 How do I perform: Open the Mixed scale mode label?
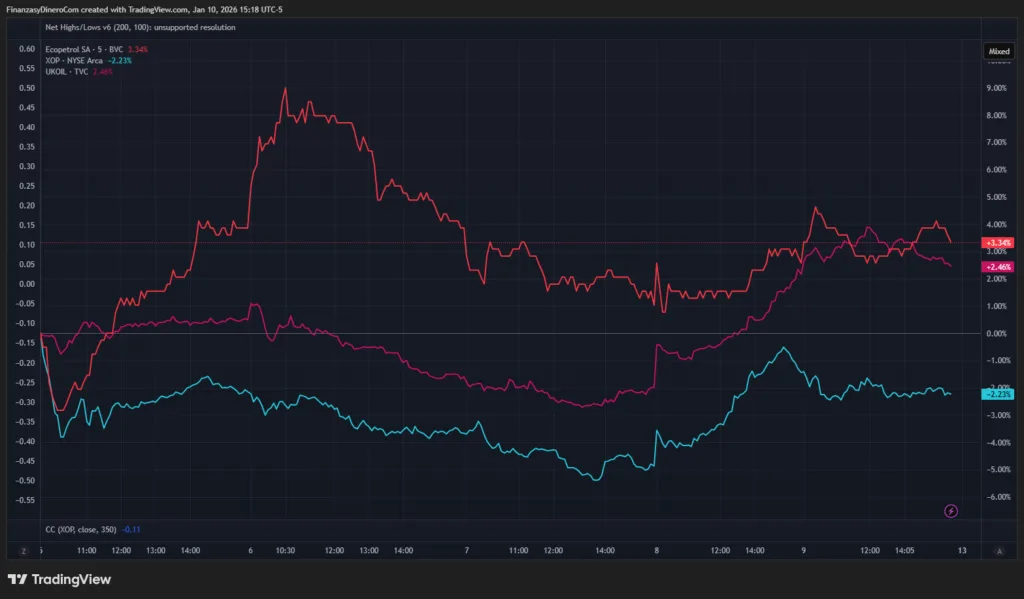[x=999, y=50]
